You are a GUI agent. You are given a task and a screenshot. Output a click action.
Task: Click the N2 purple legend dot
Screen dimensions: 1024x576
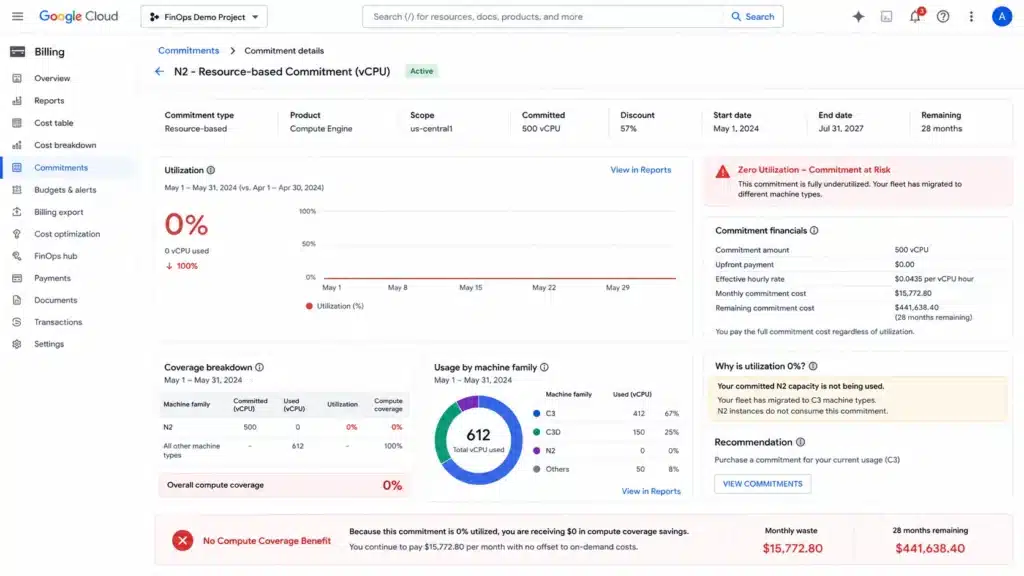[x=537, y=451]
